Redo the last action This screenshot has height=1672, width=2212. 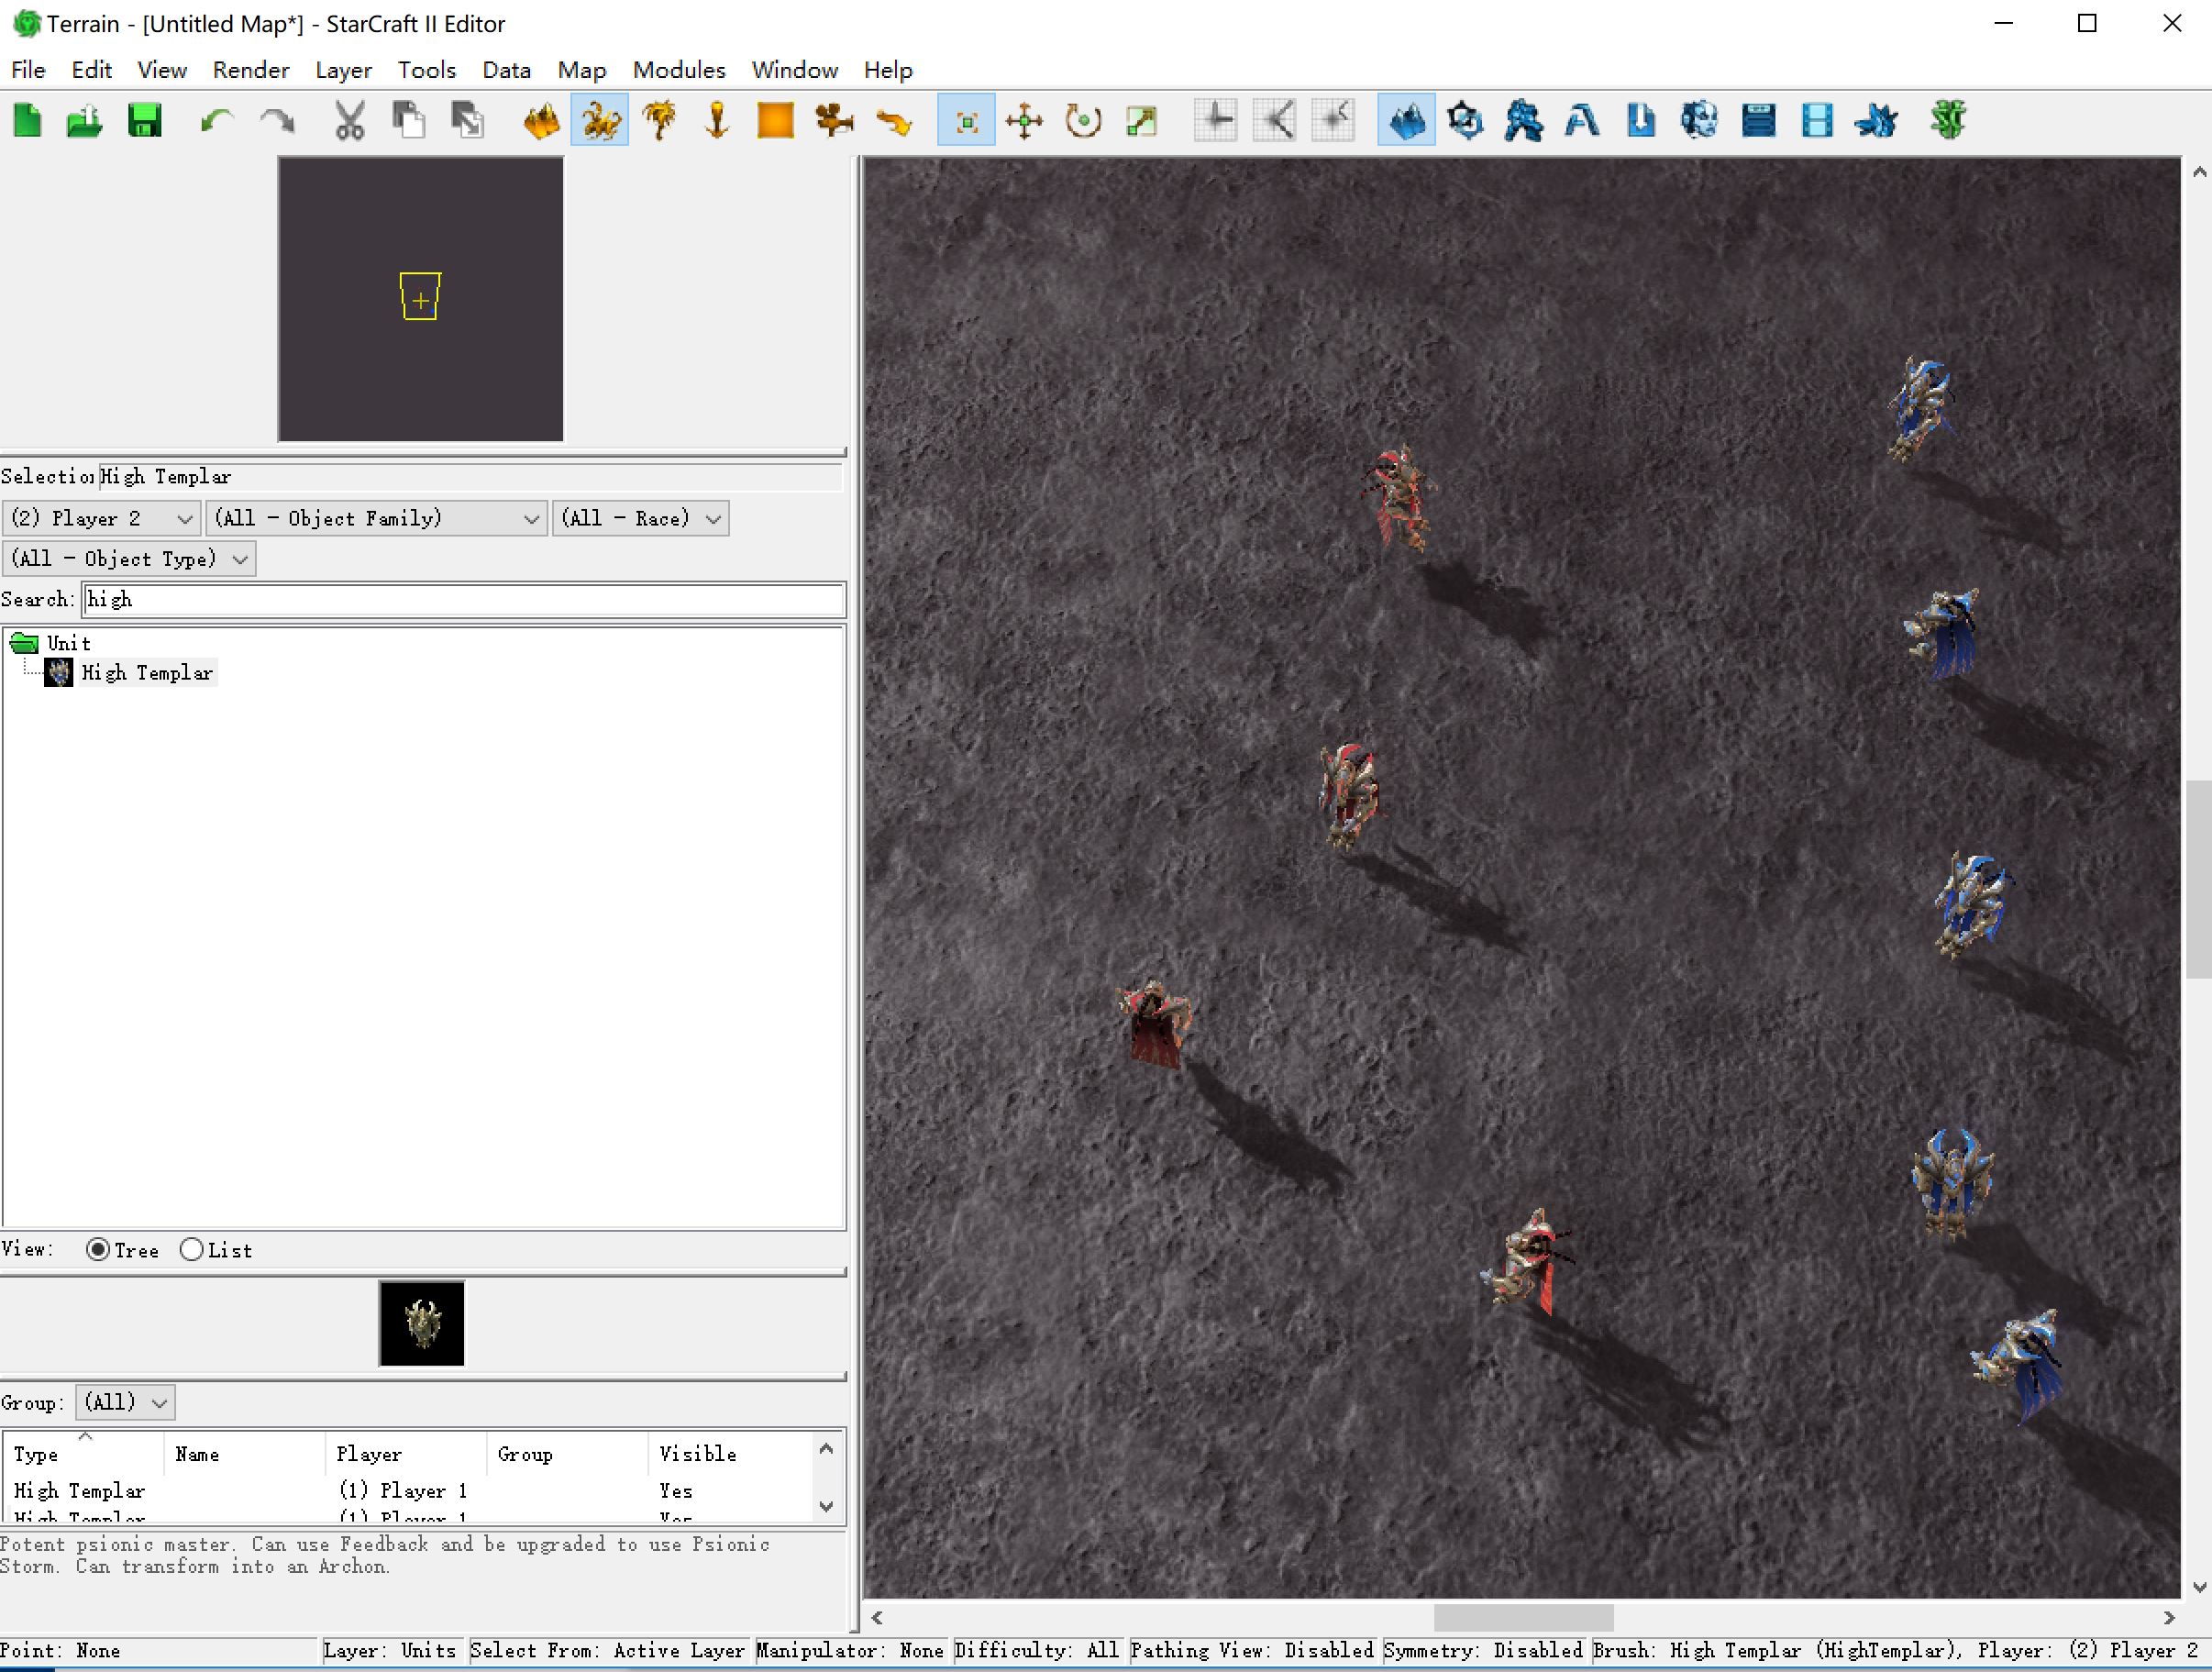pyautogui.click(x=277, y=121)
